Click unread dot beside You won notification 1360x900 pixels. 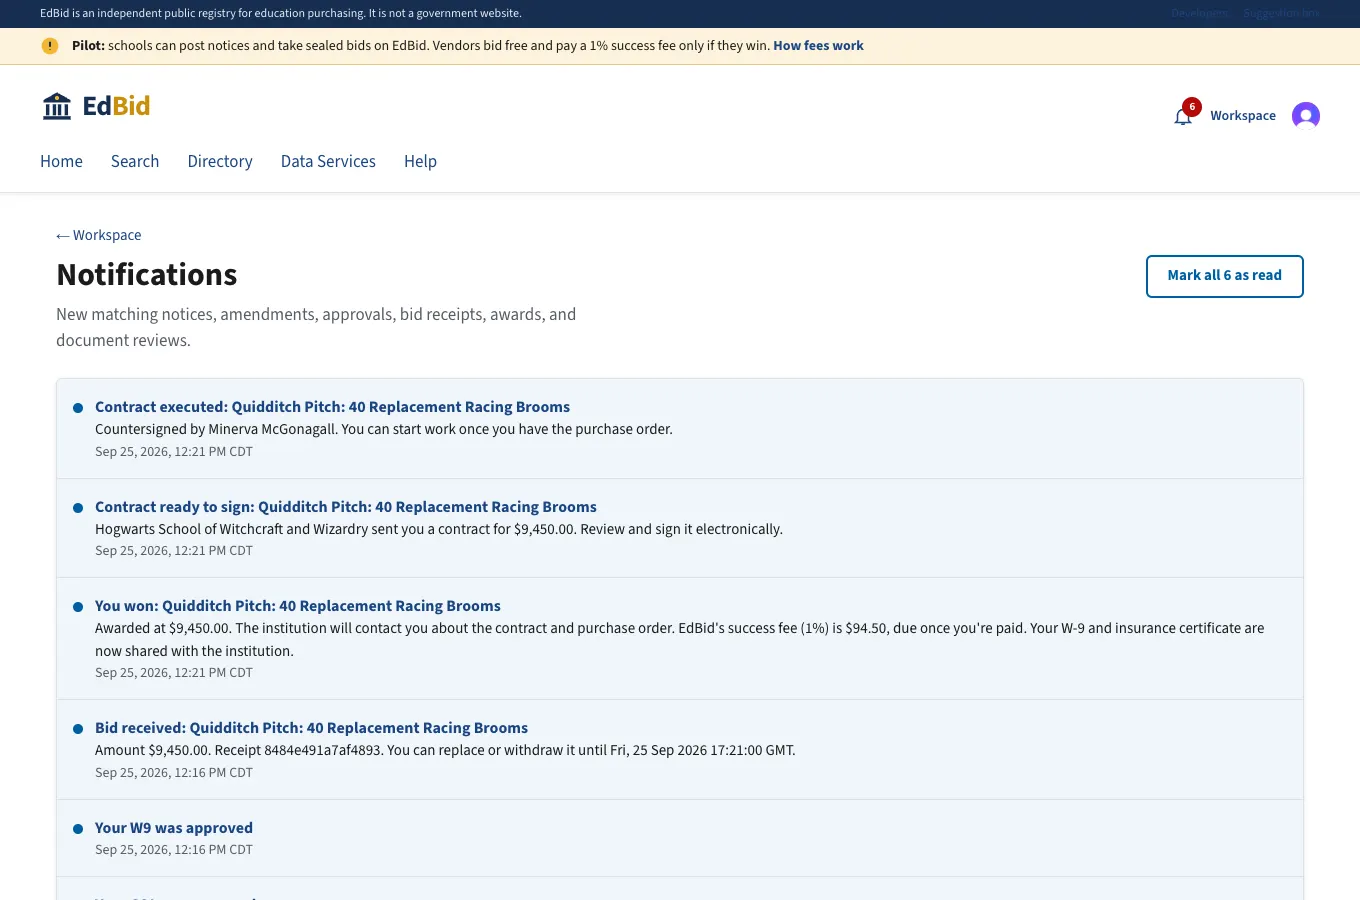coord(78,607)
